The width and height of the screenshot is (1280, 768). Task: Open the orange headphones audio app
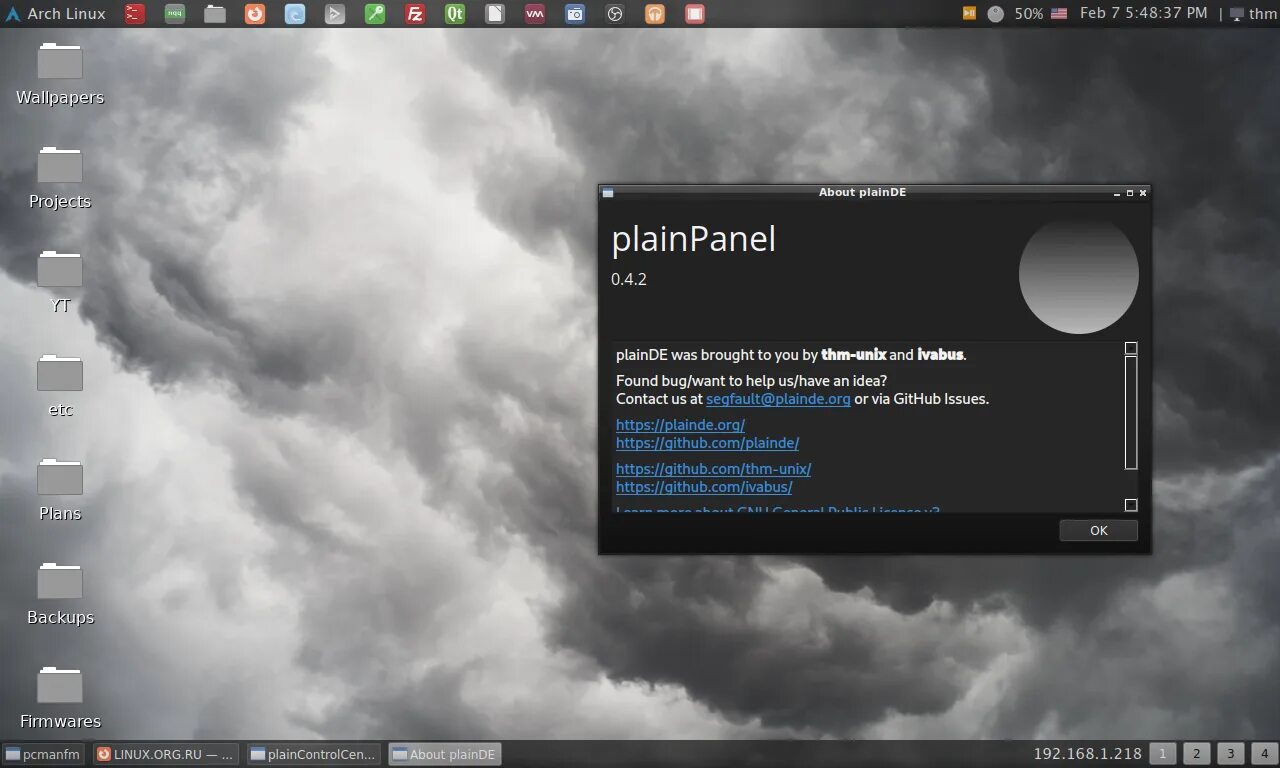tap(655, 14)
